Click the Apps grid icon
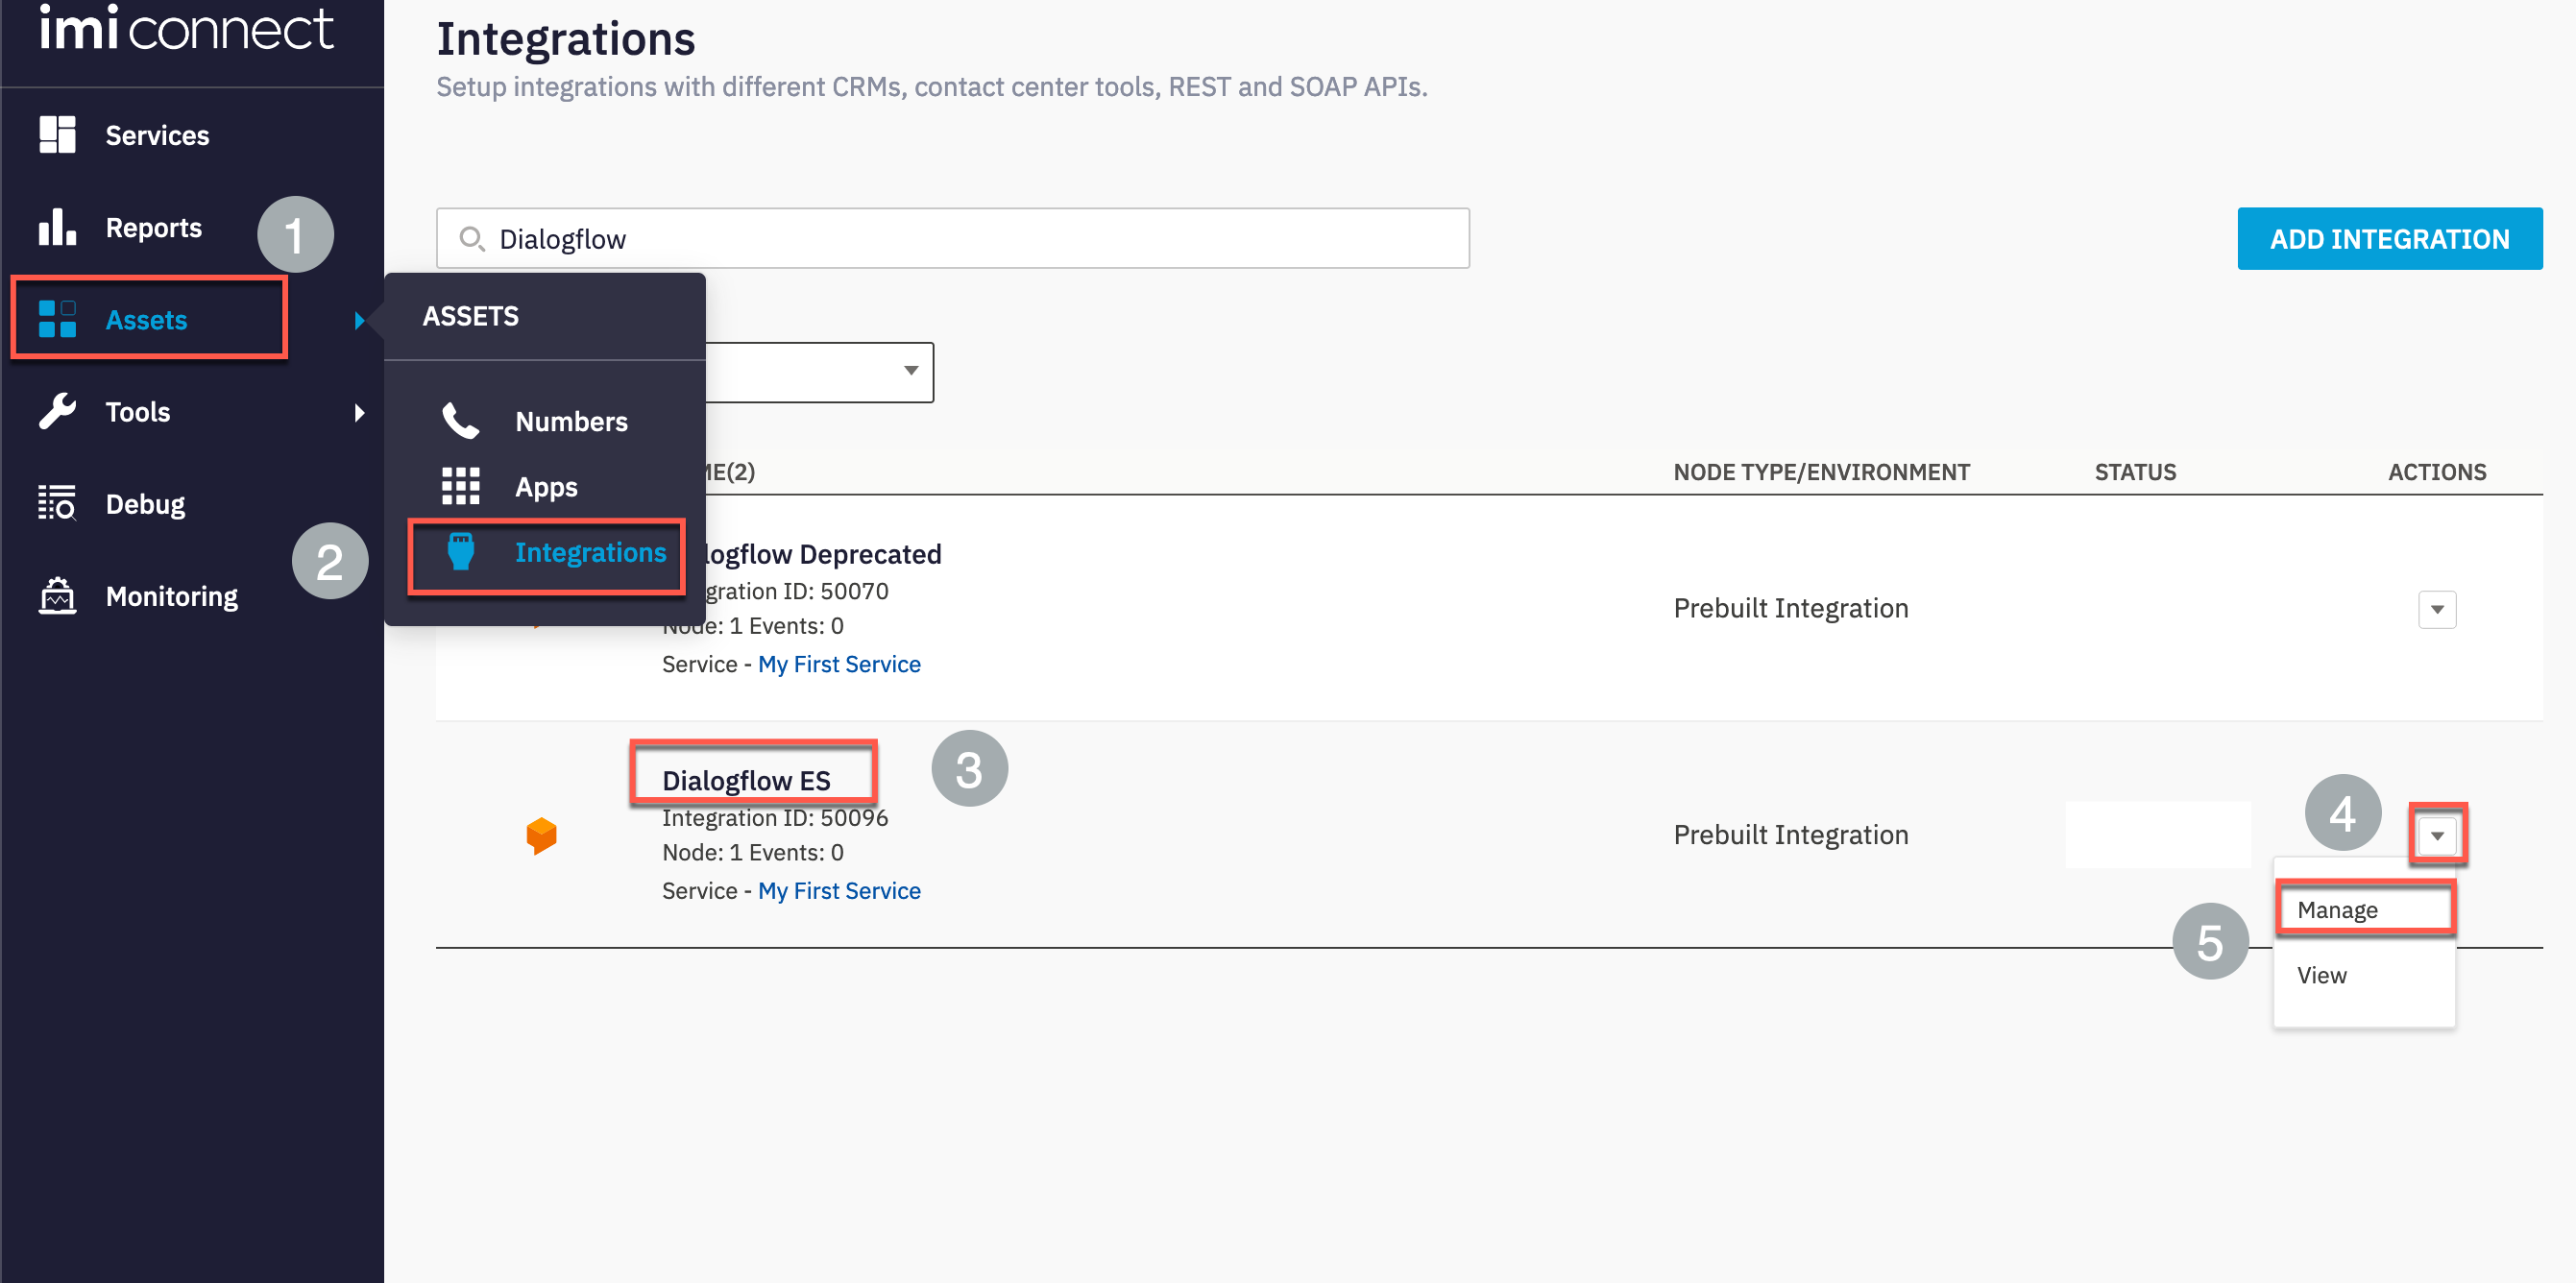This screenshot has height=1283, width=2576. click(x=461, y=486)
